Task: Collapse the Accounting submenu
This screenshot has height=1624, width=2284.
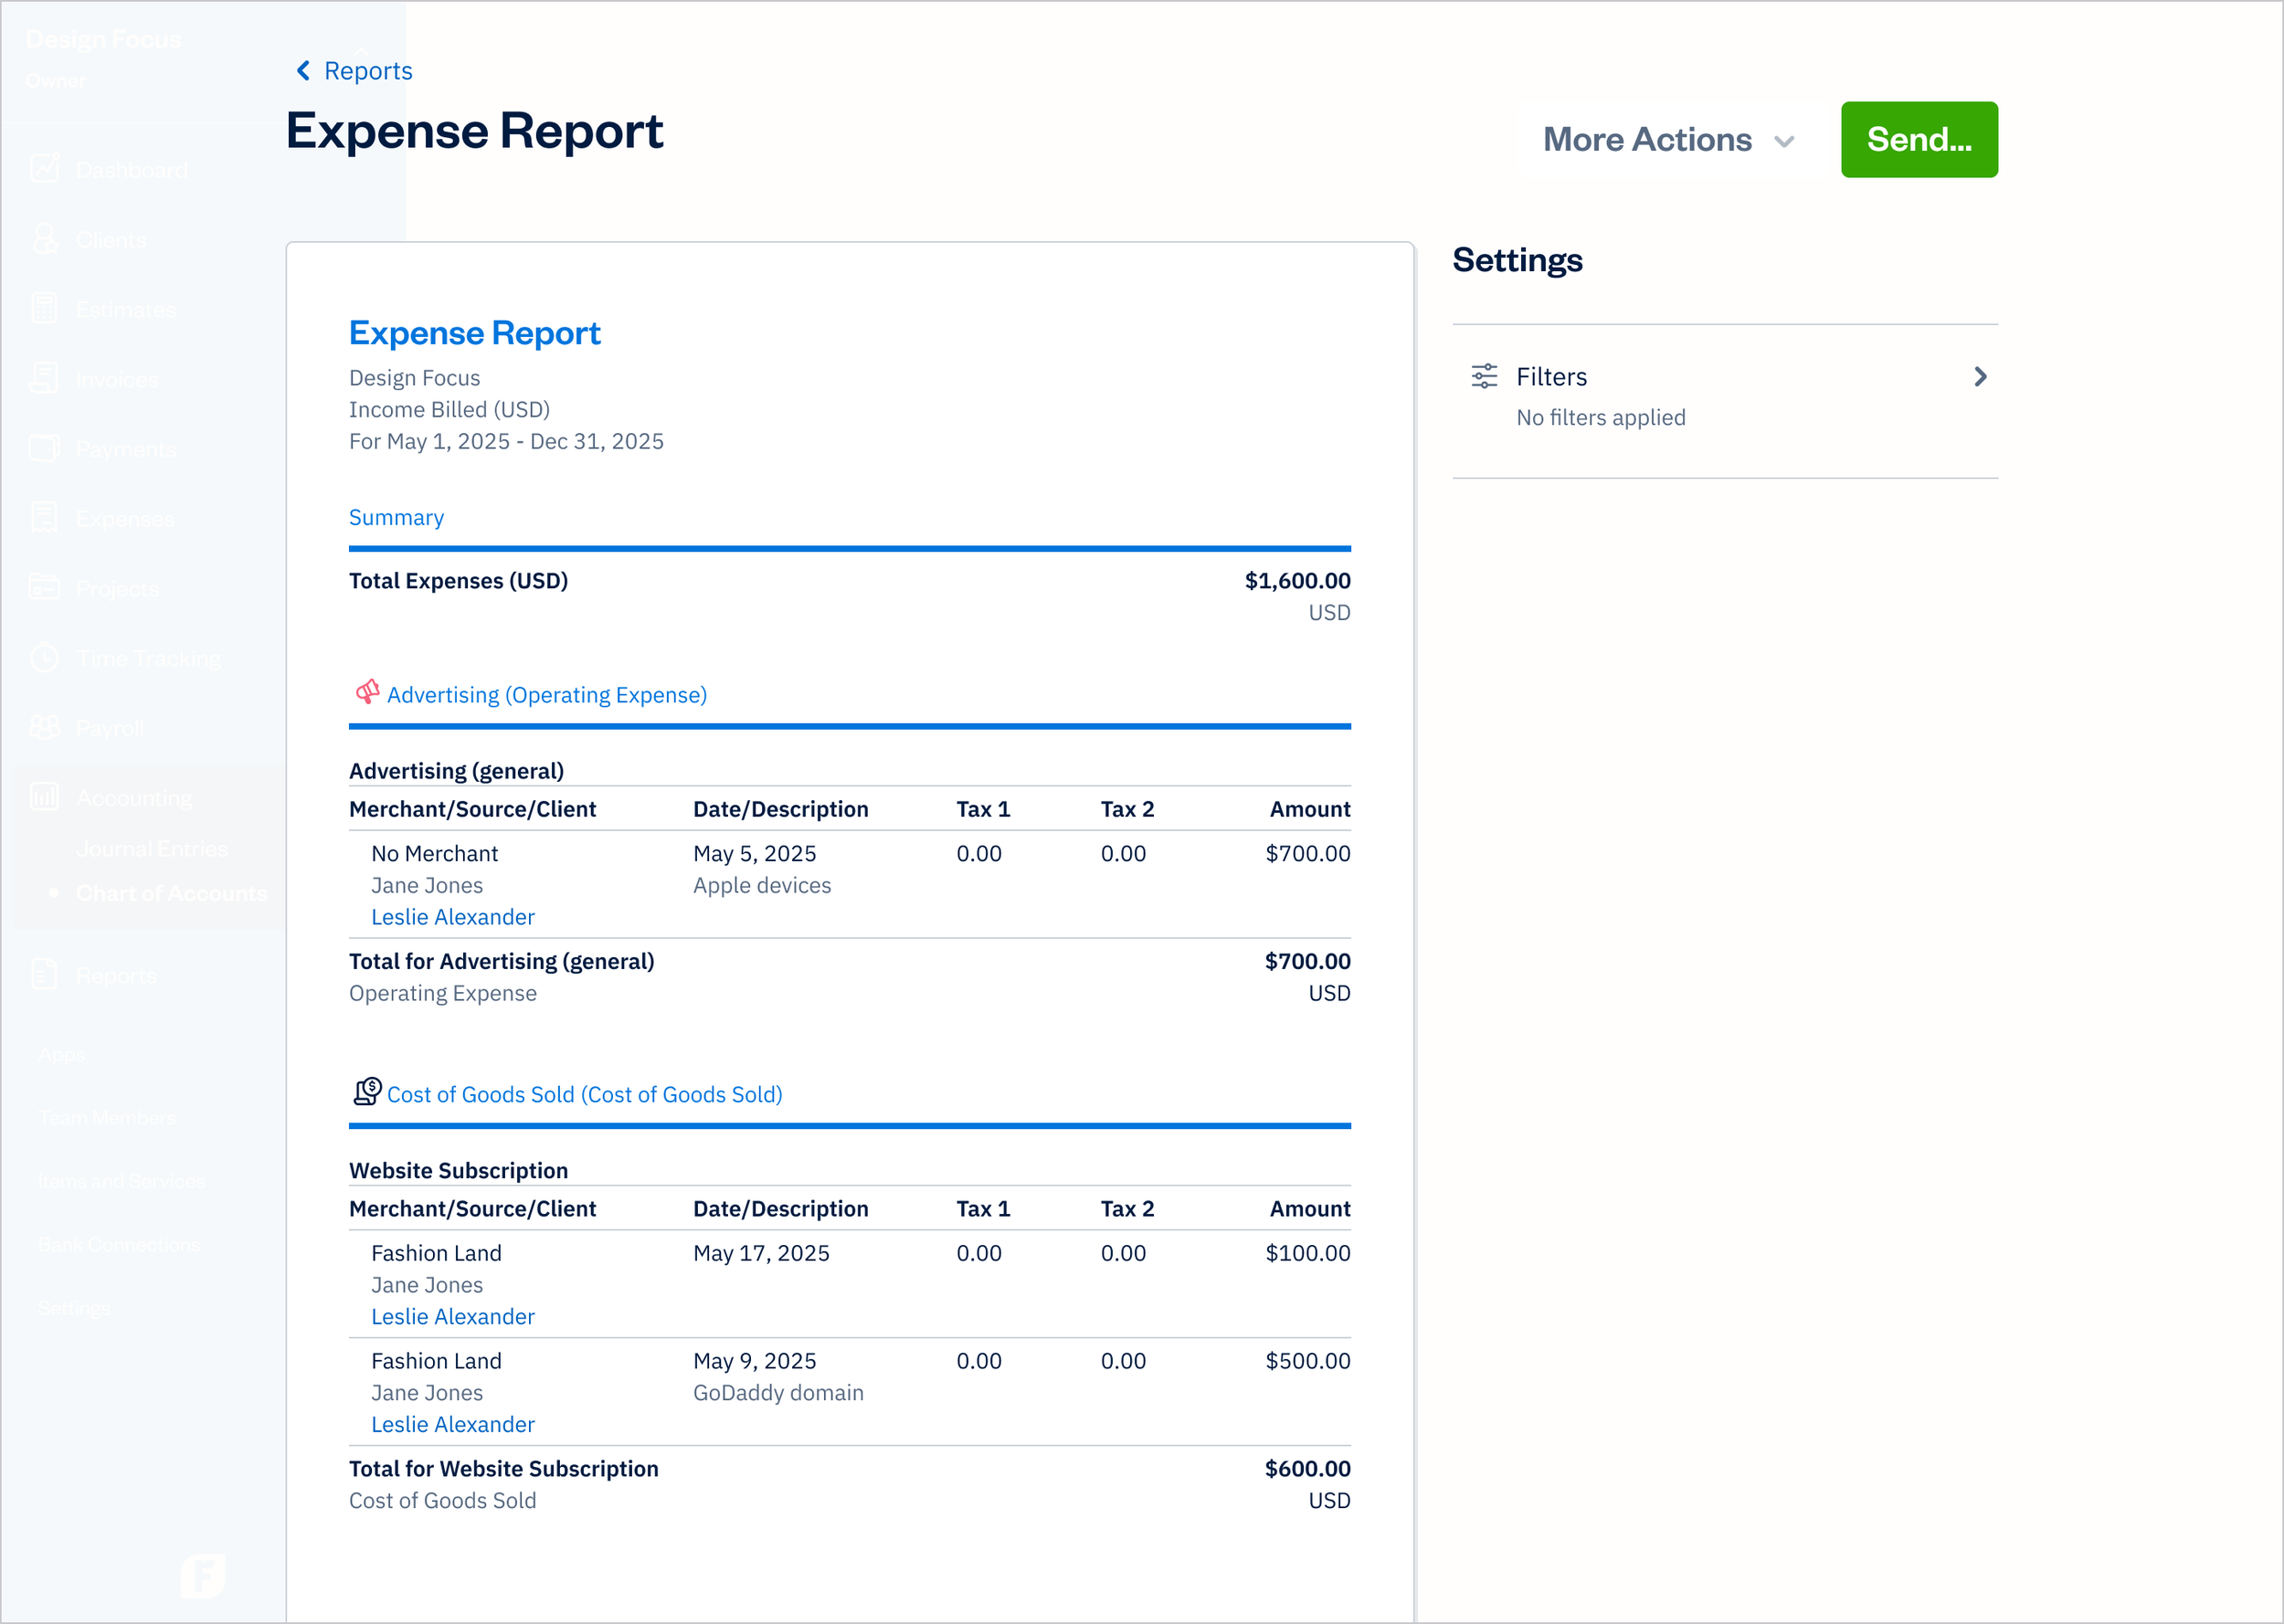Action: (x=133, y=797)
